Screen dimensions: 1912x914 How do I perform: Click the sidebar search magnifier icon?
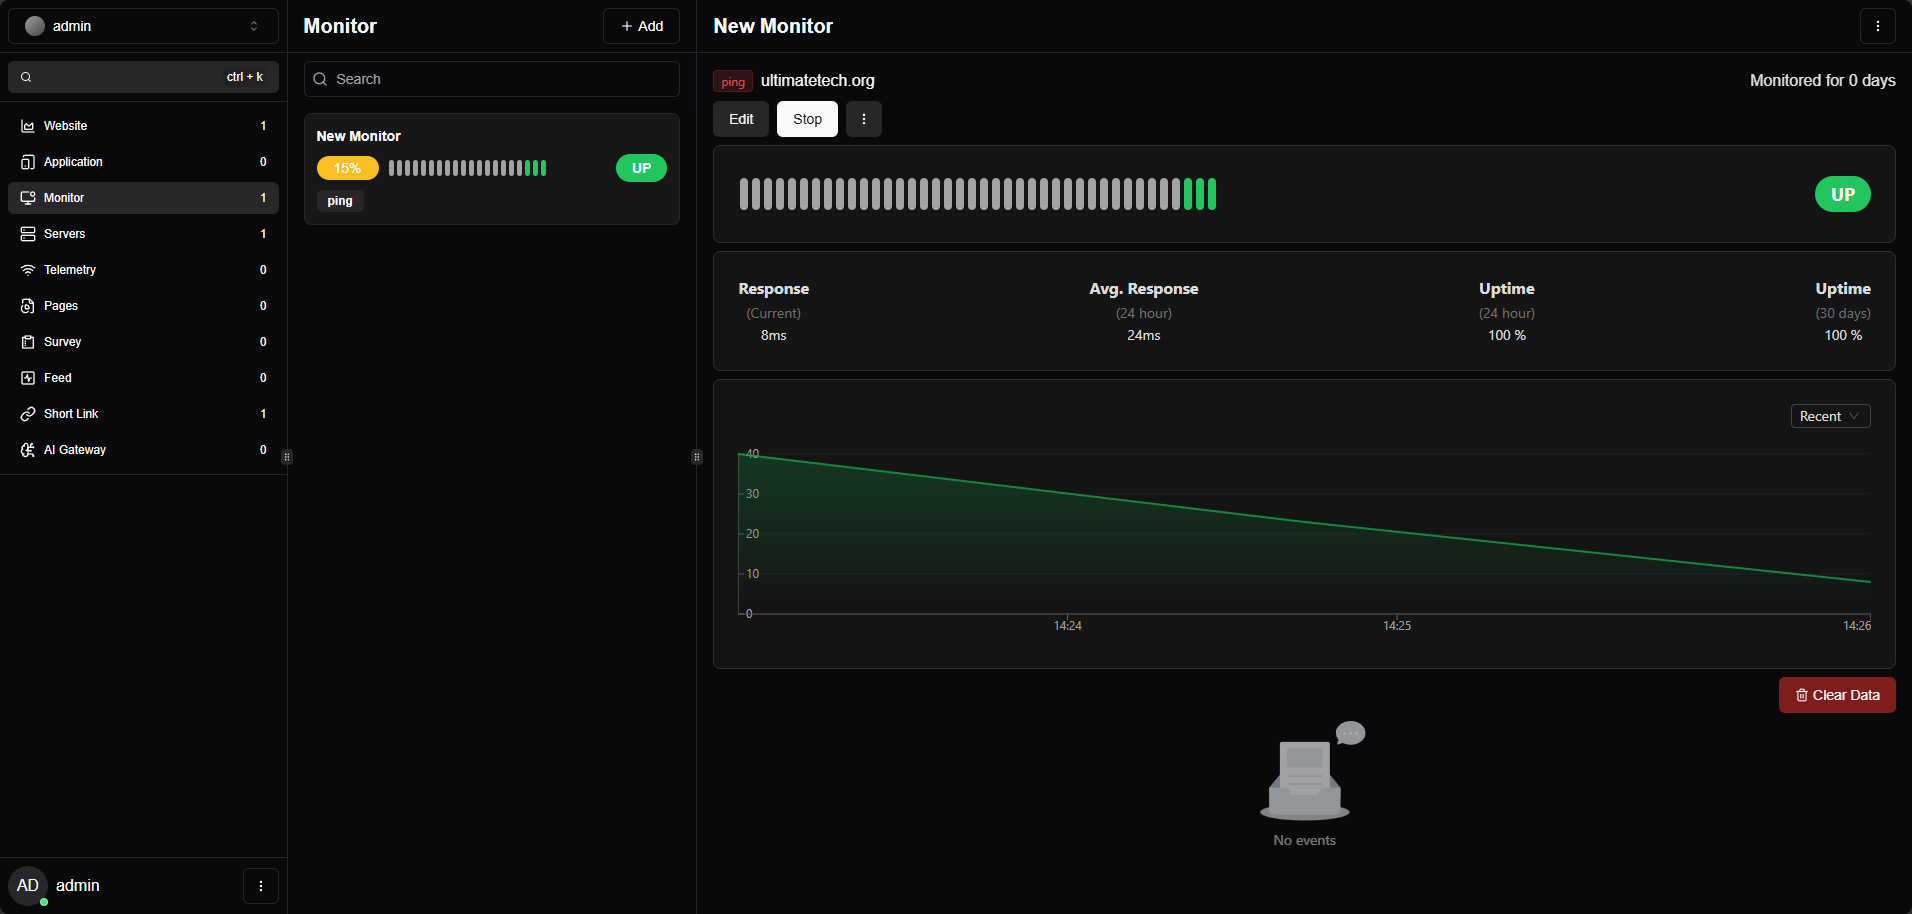(x=26, y=77)
